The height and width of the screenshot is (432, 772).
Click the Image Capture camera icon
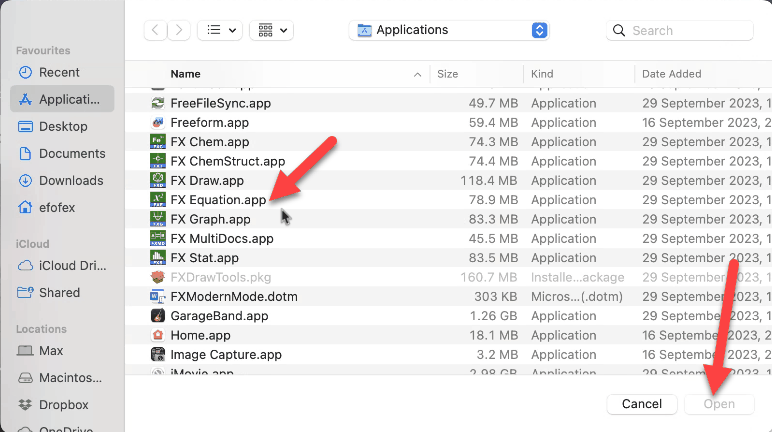pyautogui.click(x=158, y=354)
